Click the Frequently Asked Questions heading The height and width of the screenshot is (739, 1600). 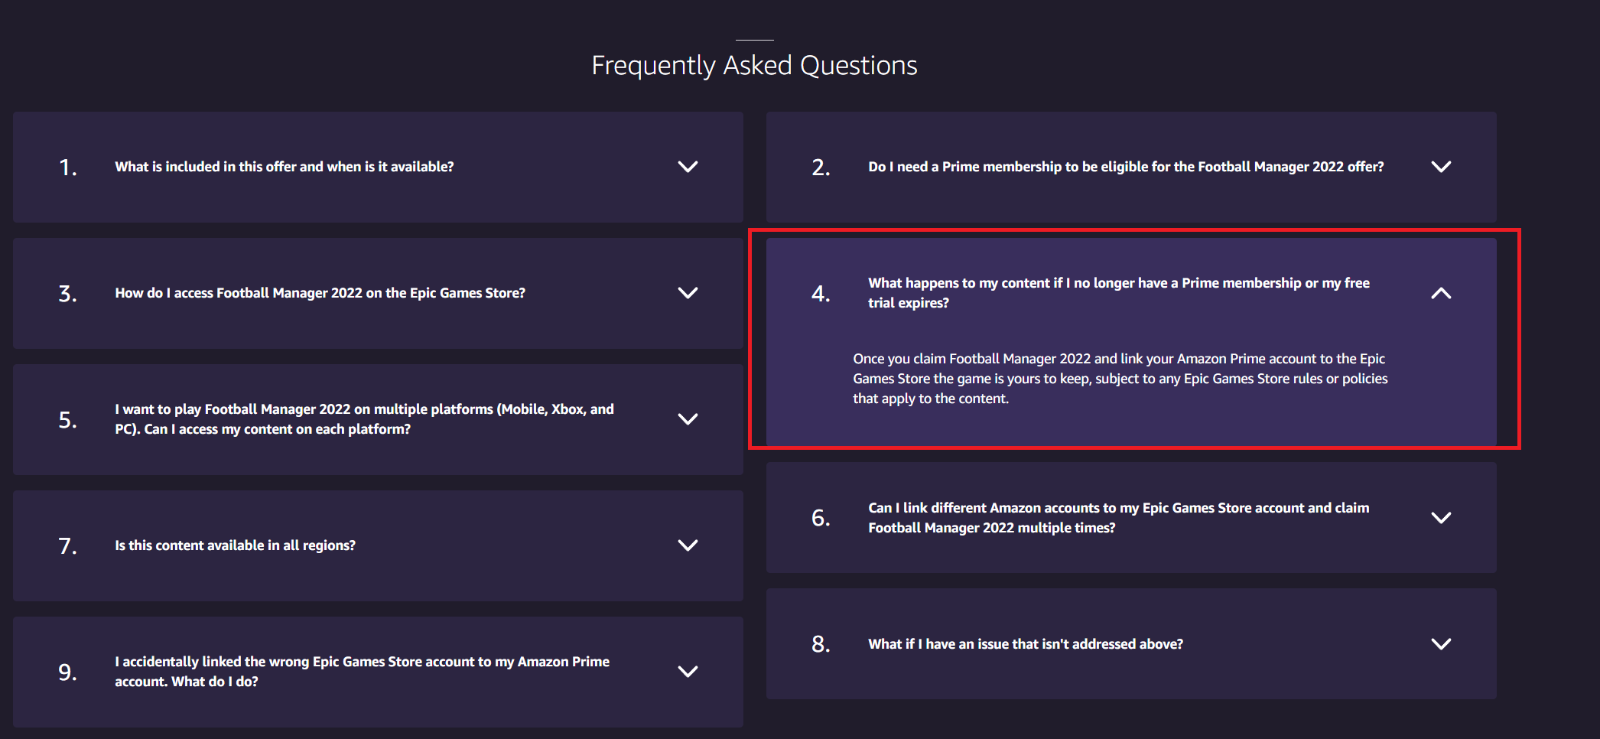(754, 66)
